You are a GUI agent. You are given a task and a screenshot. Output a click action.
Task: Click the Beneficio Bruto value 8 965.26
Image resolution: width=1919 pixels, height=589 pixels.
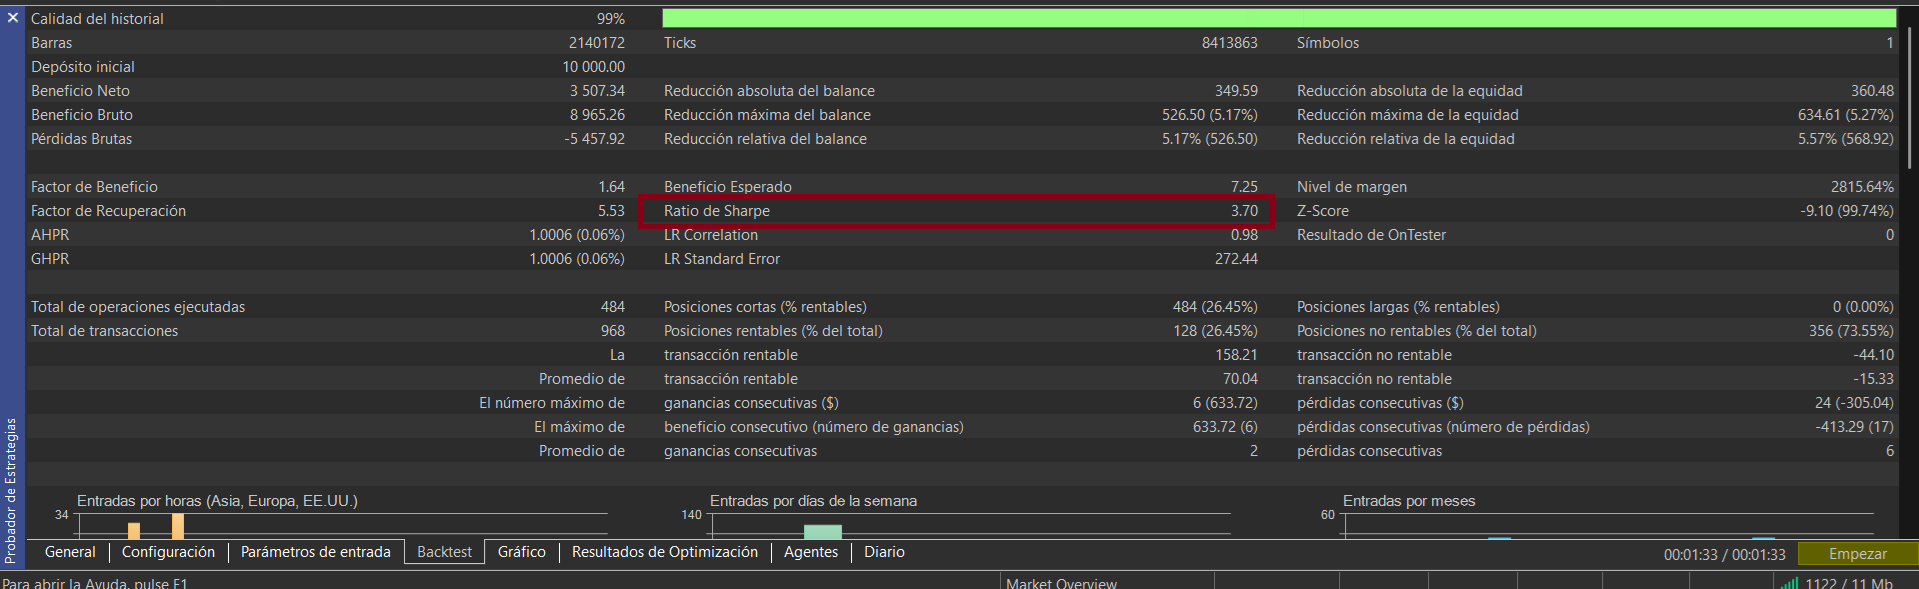tap(597, 115)
